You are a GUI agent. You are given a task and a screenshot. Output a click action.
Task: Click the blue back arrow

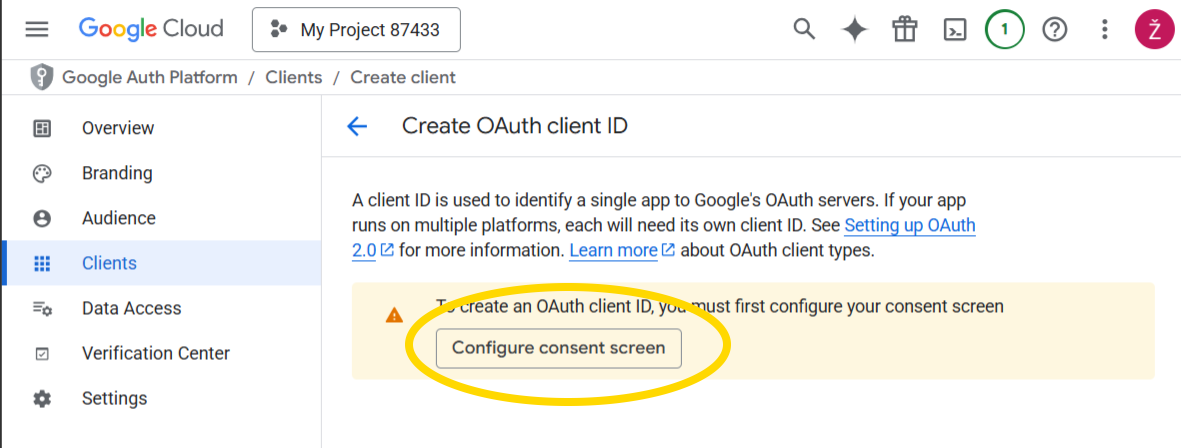(x=357, y=126)
